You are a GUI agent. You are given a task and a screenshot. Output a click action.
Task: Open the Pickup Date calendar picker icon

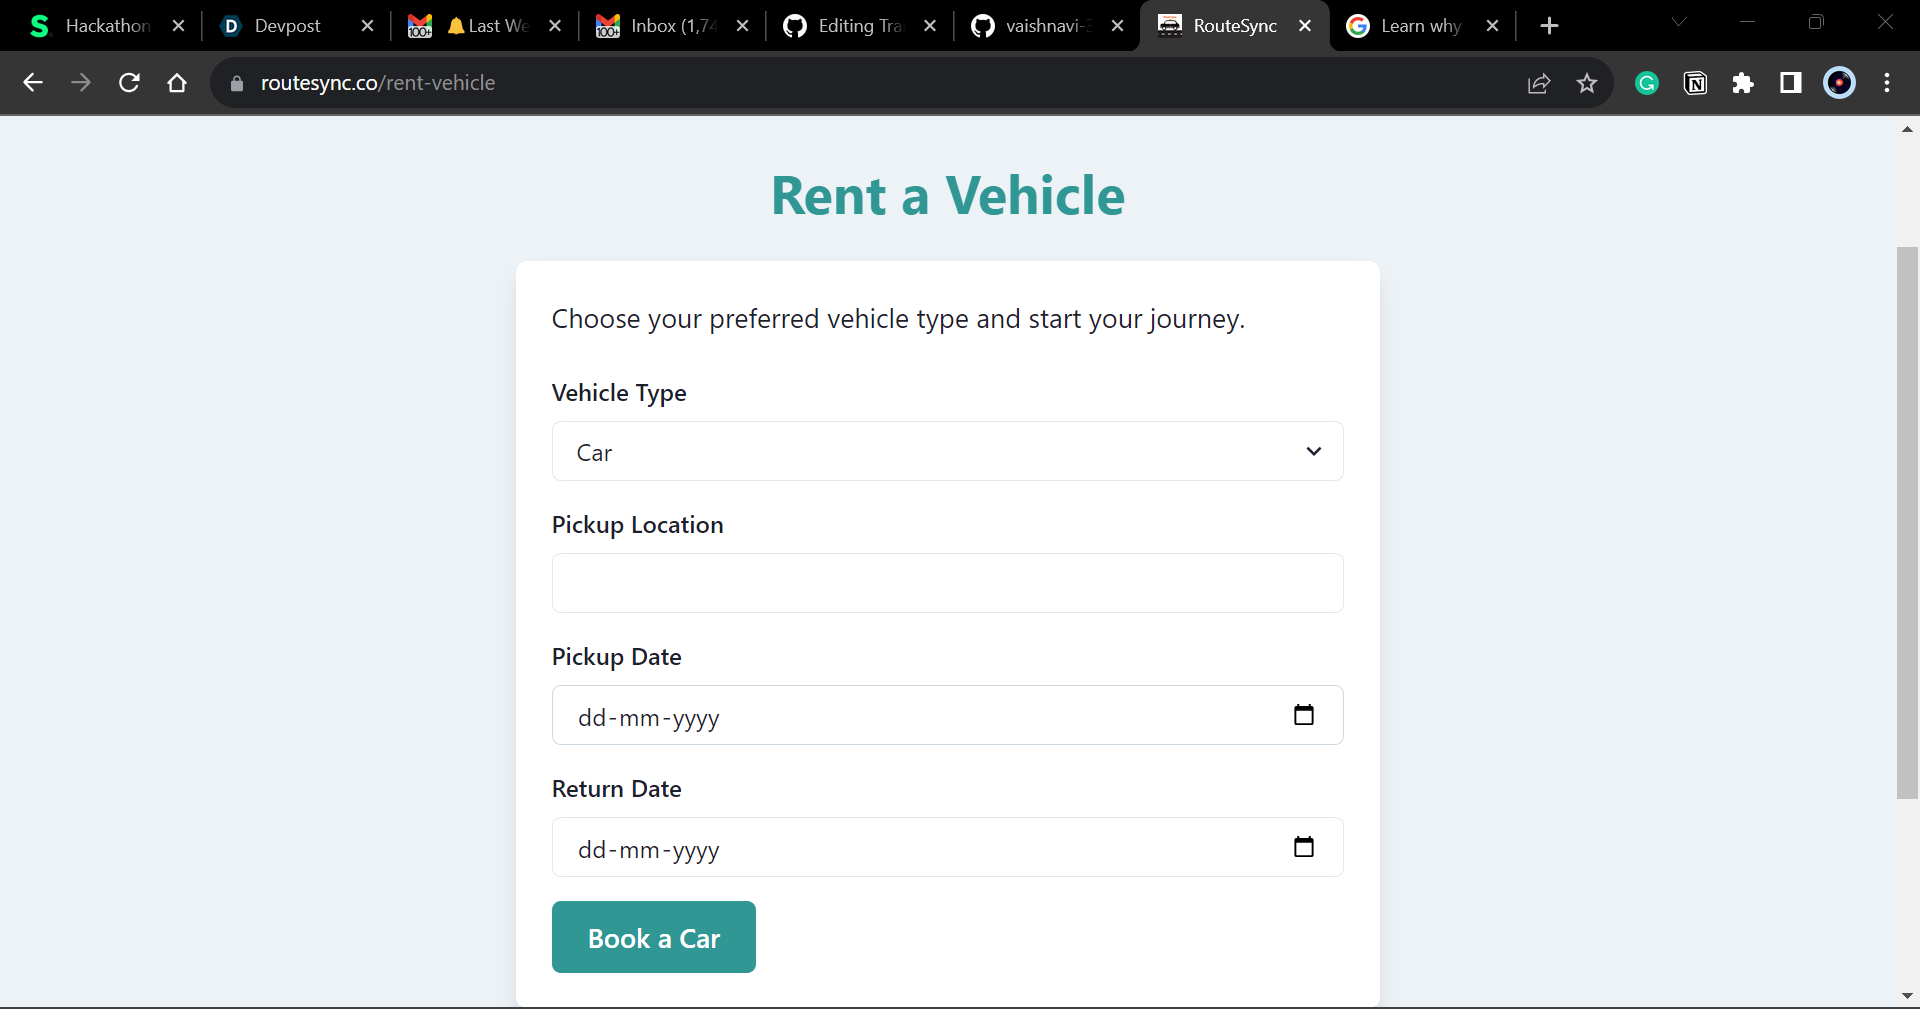tap(1303, 715)
